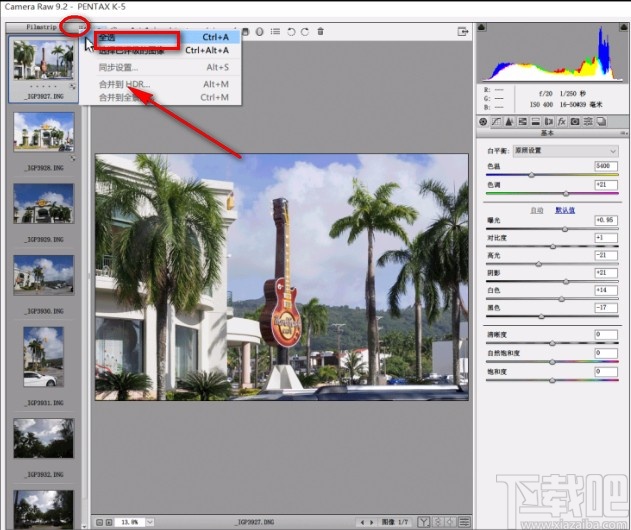Image resolution: width=631 pixels, height=530 pixels.
Task: Choose Select All Ctrl+A menu item
Action: [x=163, y=37]
